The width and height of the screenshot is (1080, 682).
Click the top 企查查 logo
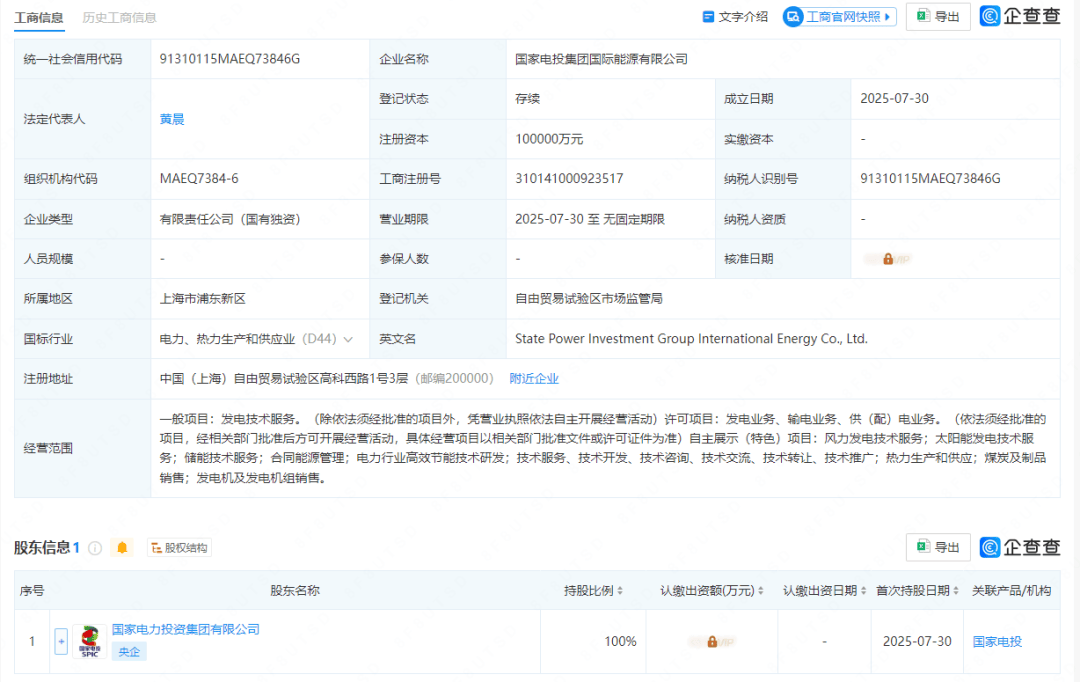(1020, 16)
